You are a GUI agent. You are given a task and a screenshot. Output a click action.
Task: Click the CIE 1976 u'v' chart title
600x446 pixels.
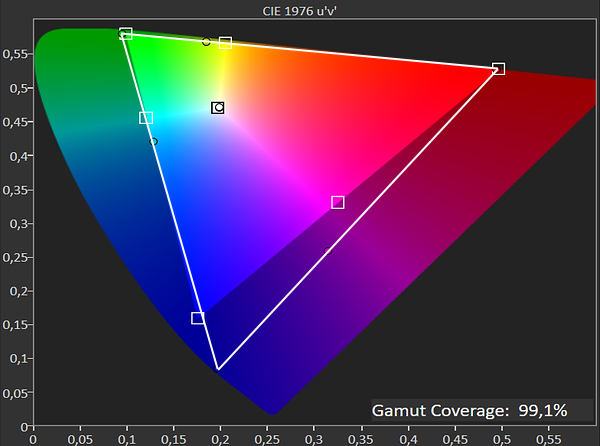(x=300, y=11)
